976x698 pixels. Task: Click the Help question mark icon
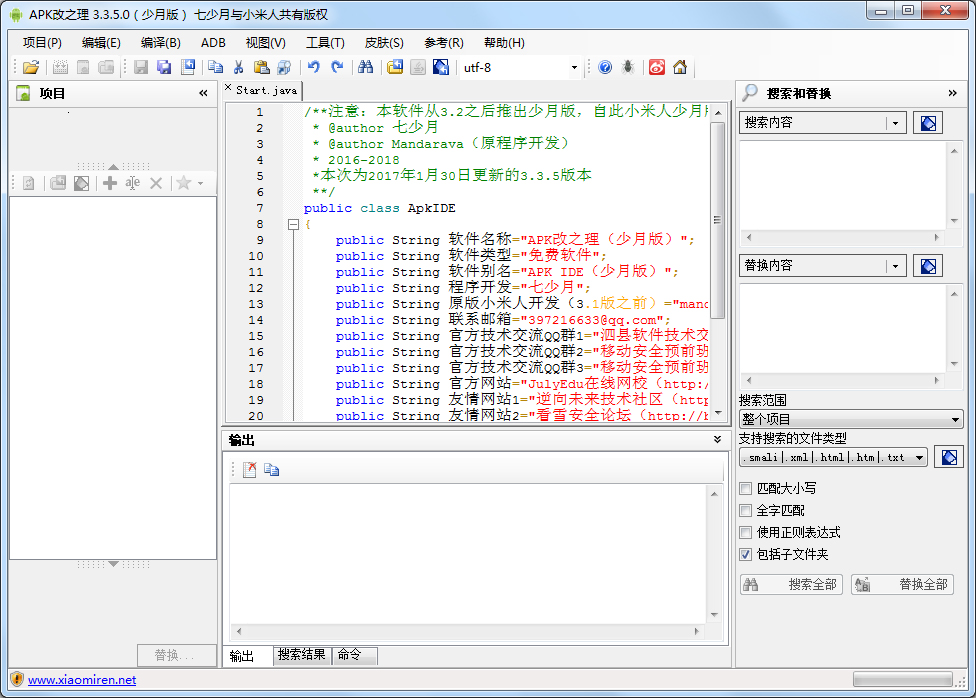605,67
